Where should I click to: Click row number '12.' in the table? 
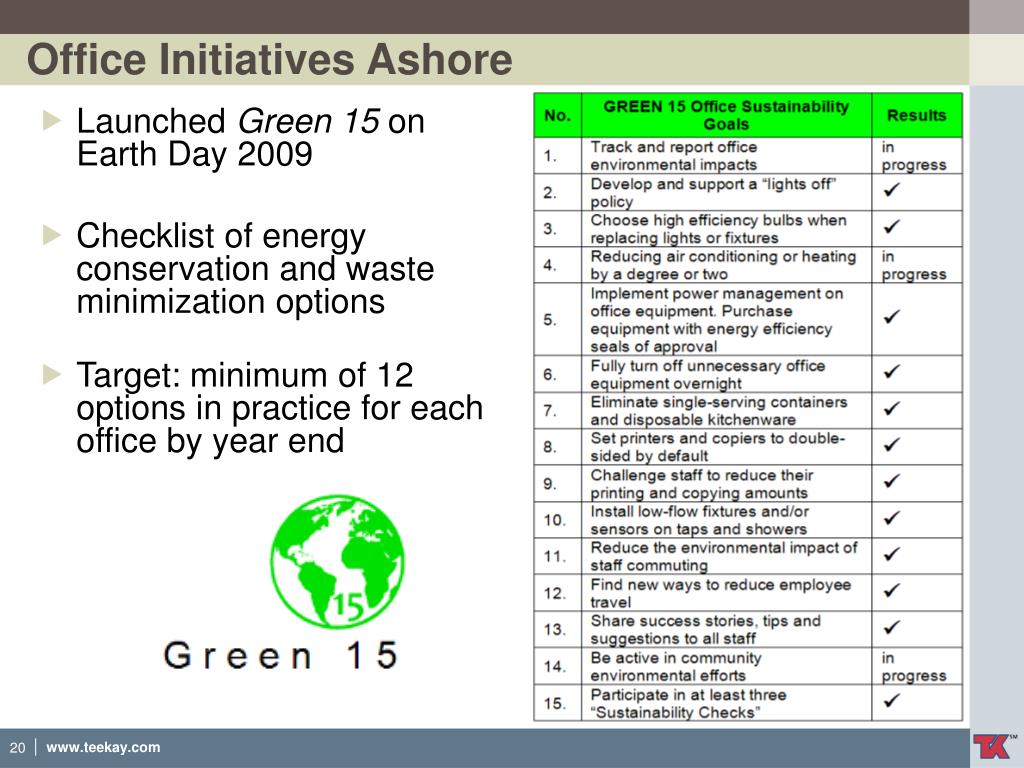tap(554, 593)
